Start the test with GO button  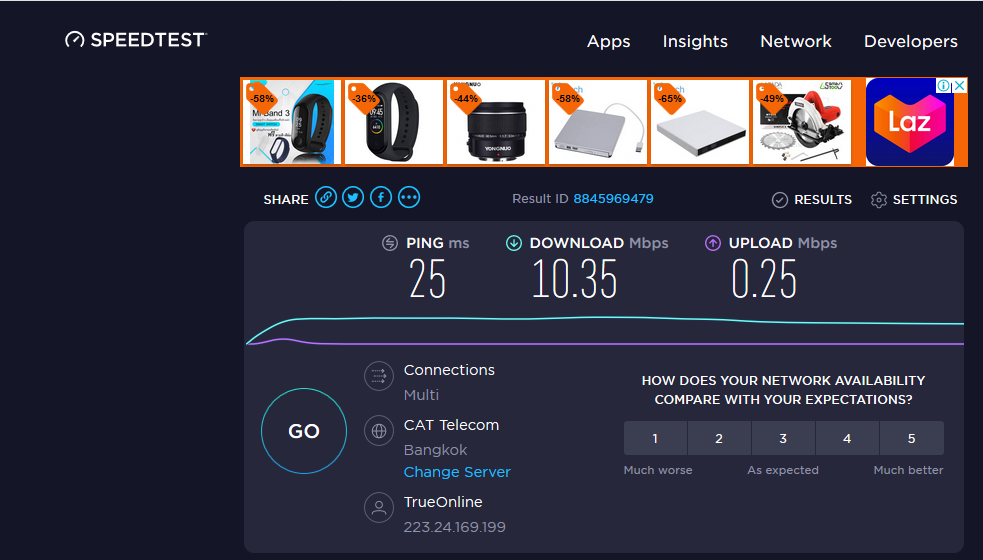(304, 431)
